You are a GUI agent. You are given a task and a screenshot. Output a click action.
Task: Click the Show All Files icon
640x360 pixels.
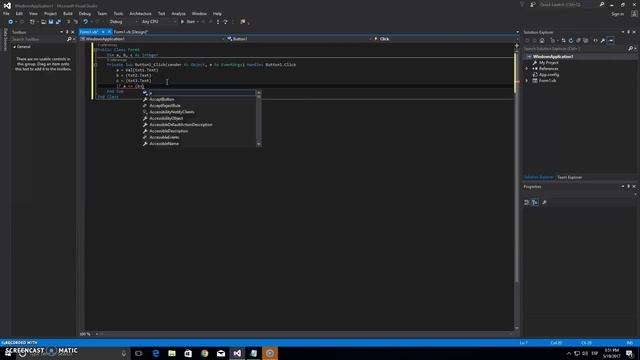586,40
